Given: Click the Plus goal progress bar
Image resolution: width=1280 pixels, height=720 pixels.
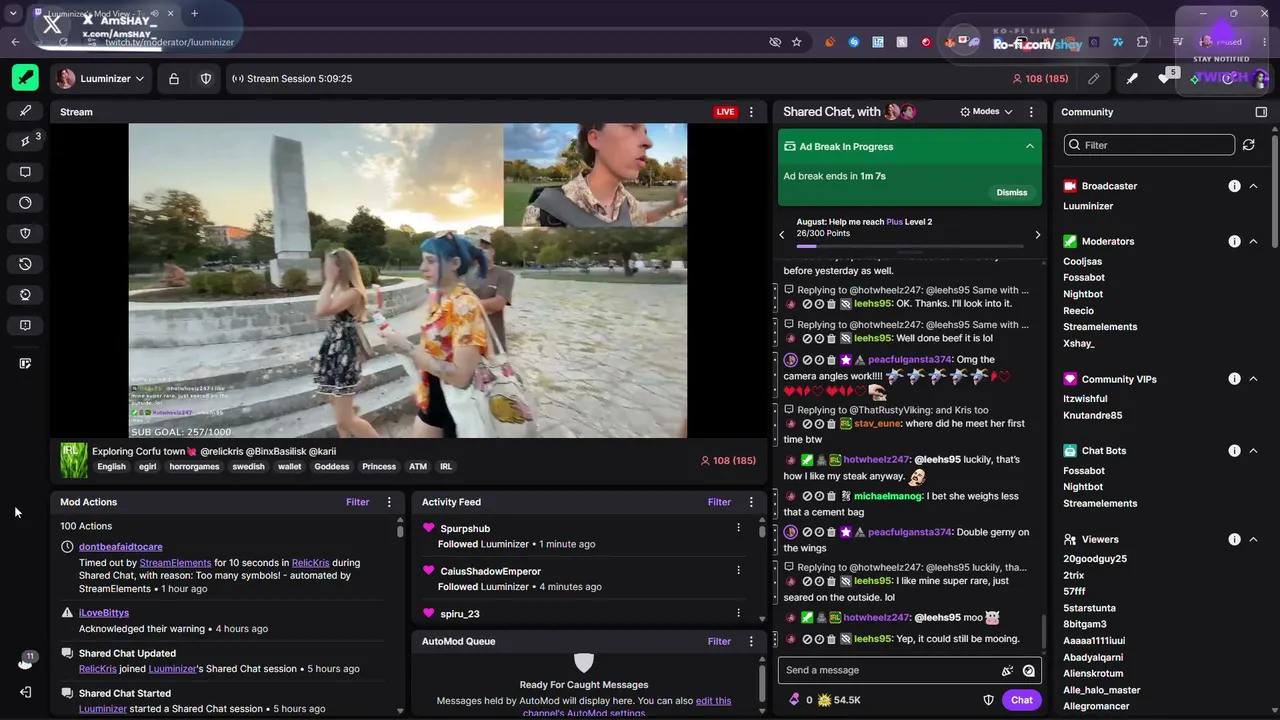Looking at the screenshot, I should tap(910, 245).
